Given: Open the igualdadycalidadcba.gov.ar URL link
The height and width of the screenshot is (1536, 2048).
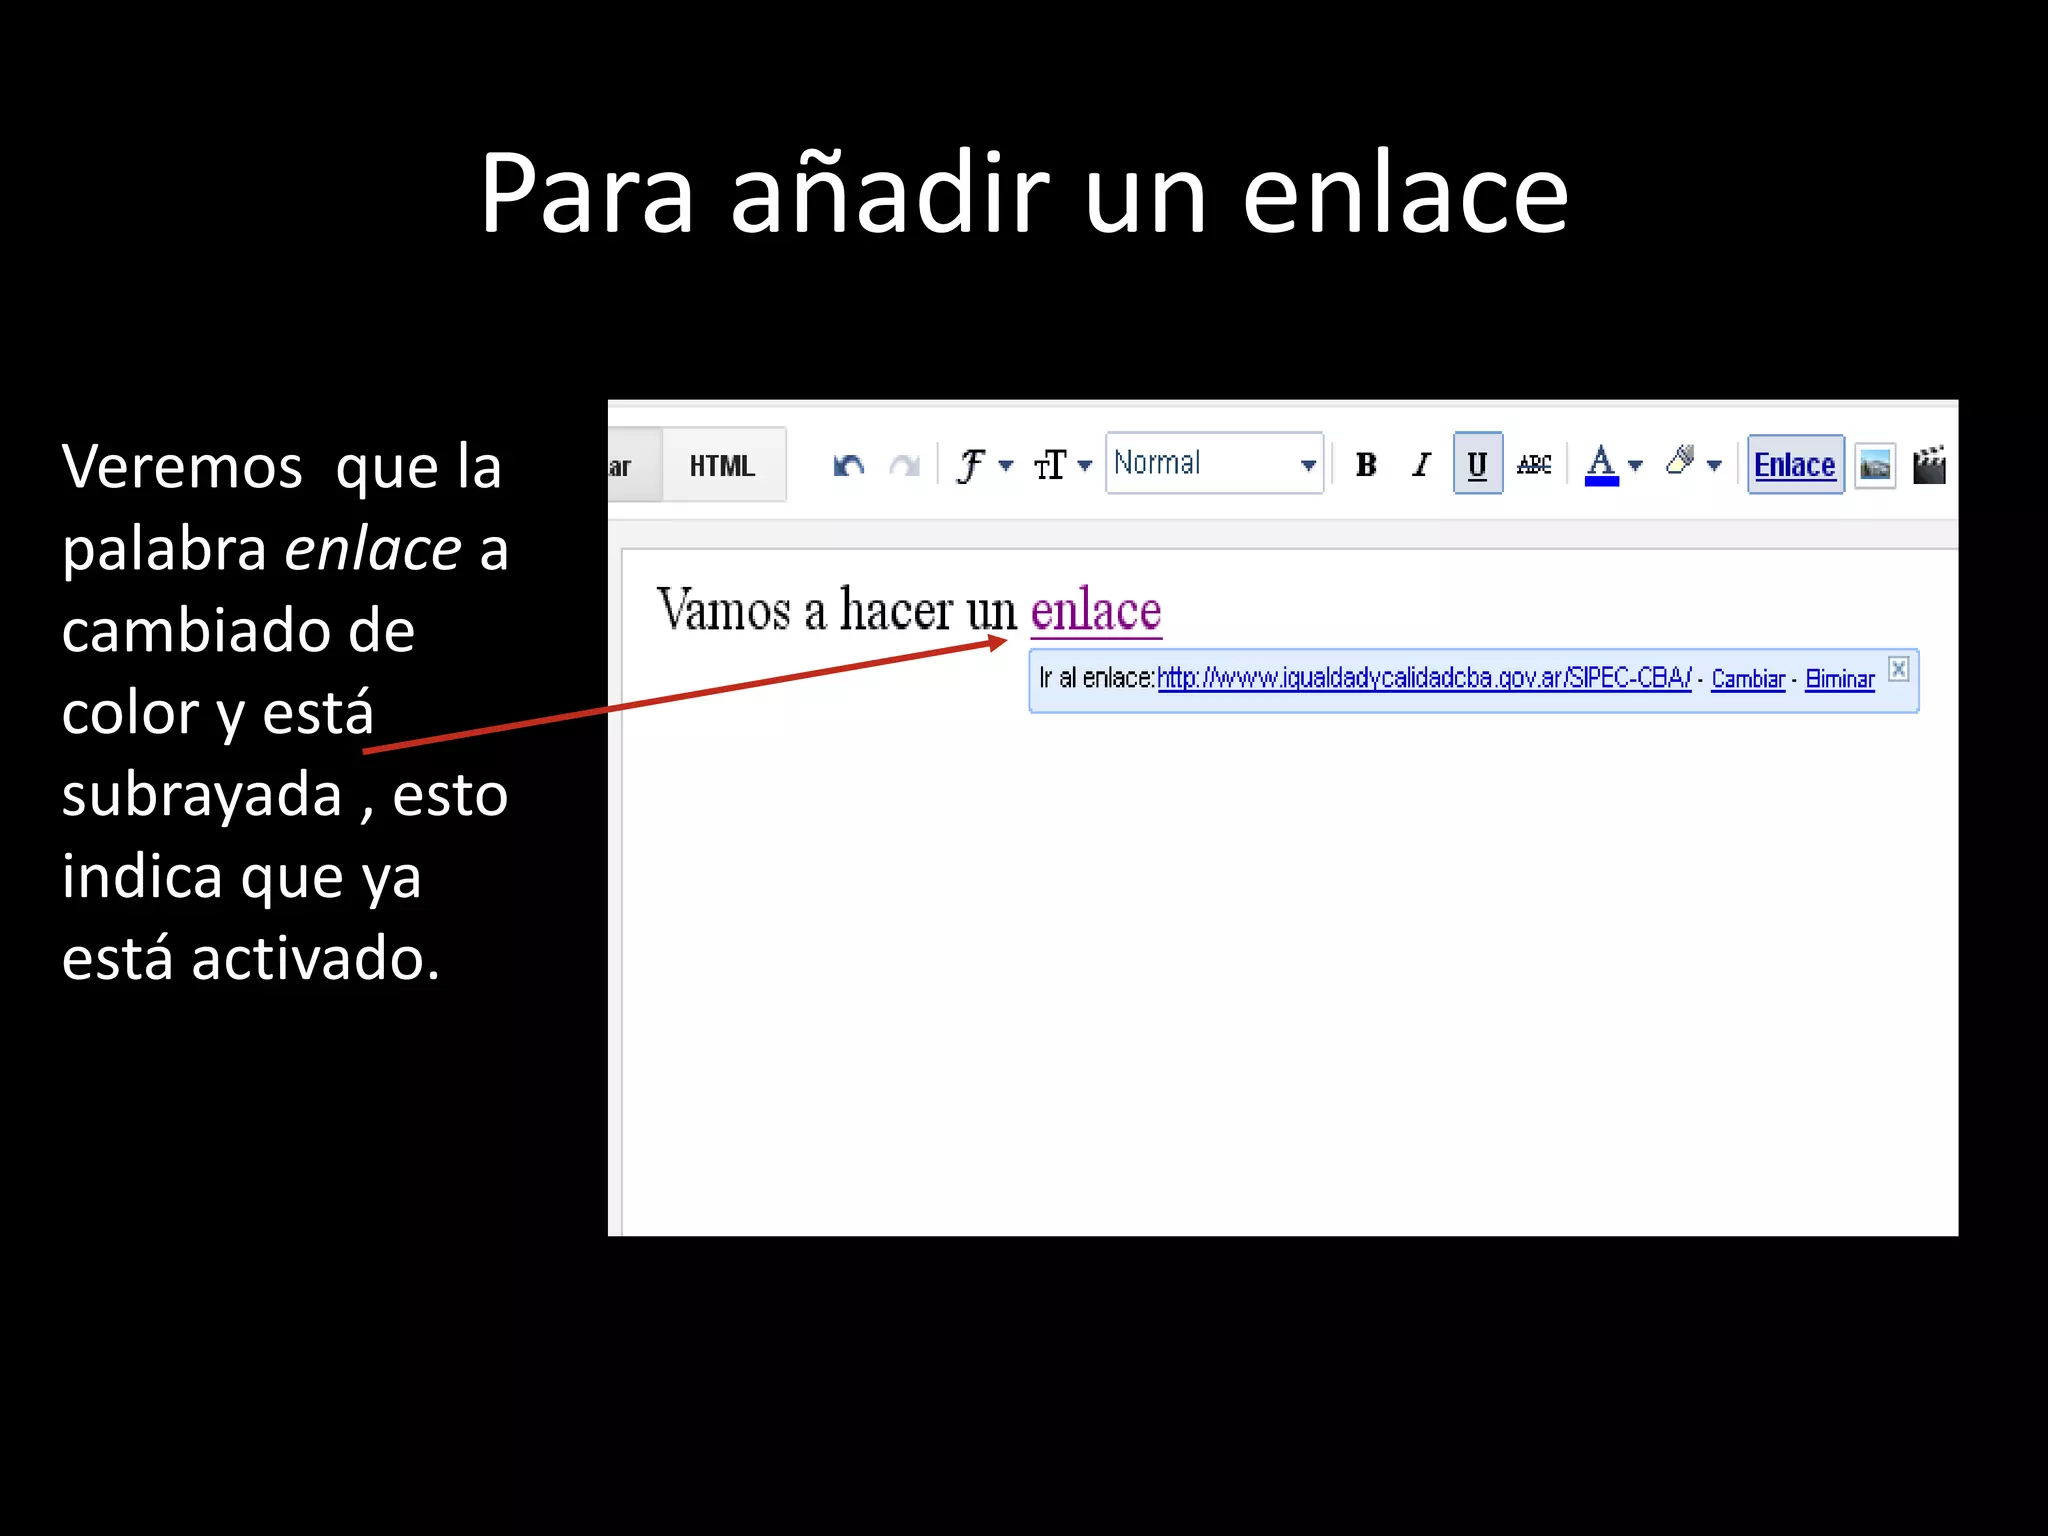Looking at the screenshot, I should (x=1424, y=678).
